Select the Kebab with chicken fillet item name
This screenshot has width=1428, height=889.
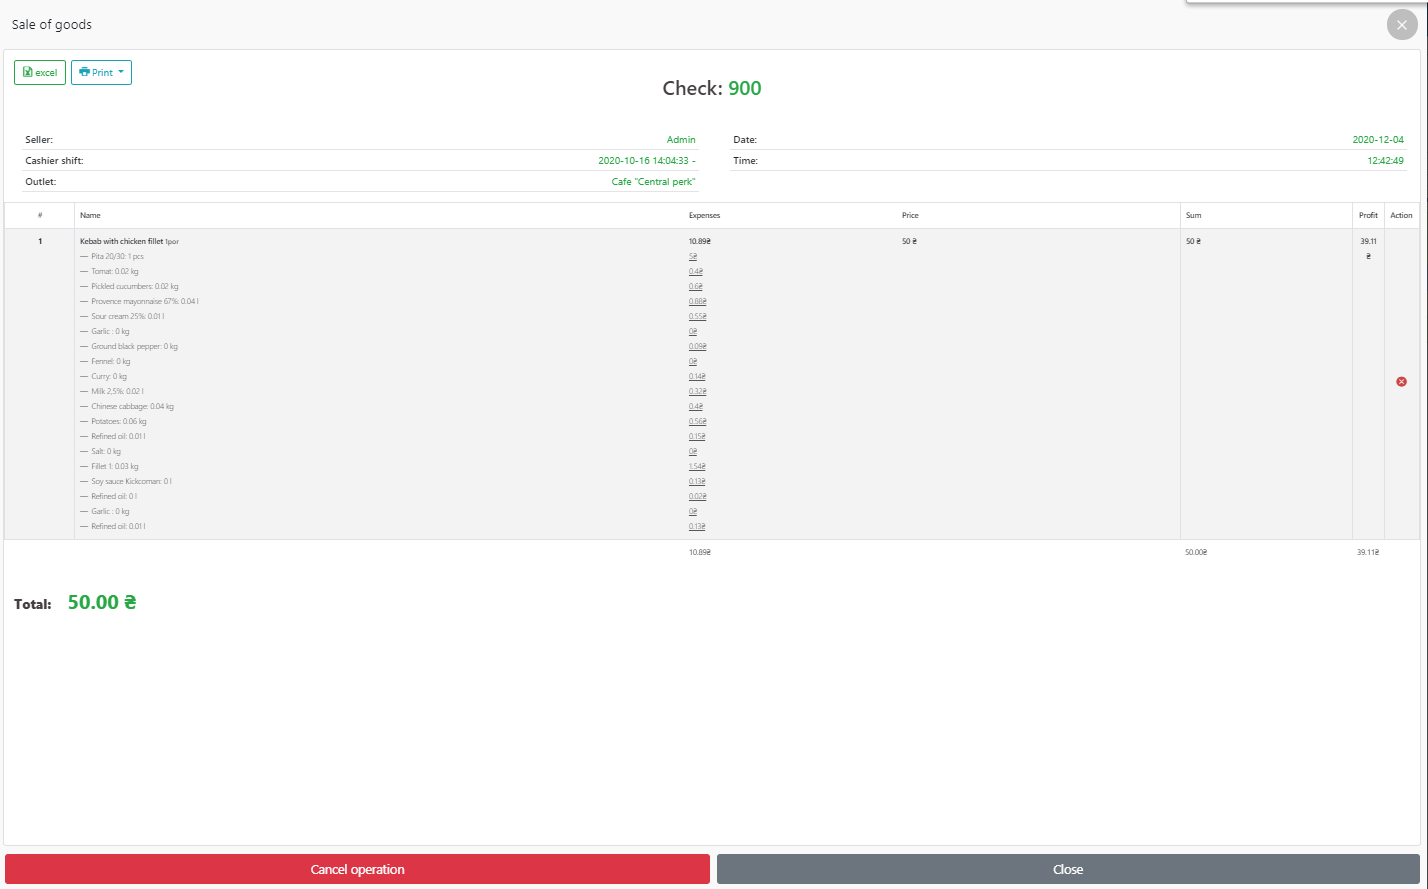(x=121, y=242)
